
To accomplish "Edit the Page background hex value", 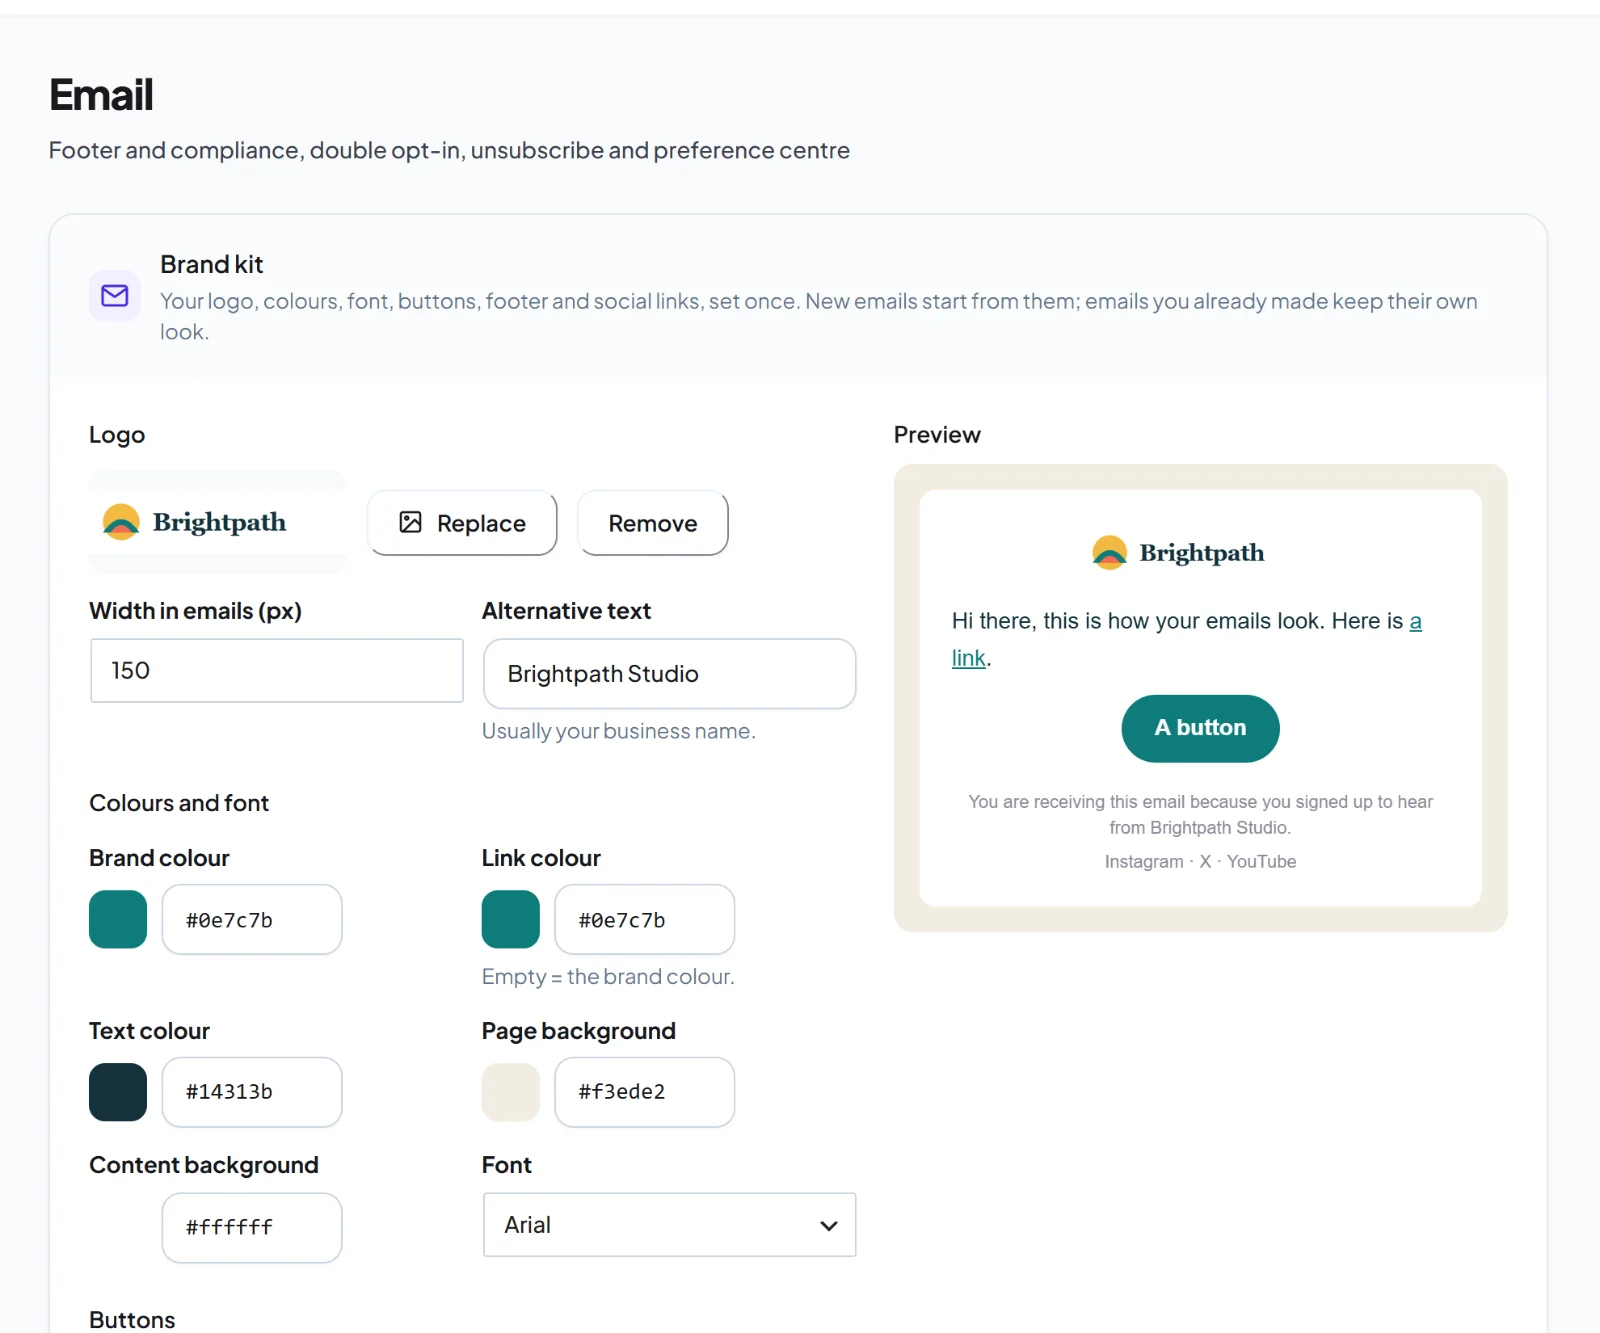I will point(645,1092).
